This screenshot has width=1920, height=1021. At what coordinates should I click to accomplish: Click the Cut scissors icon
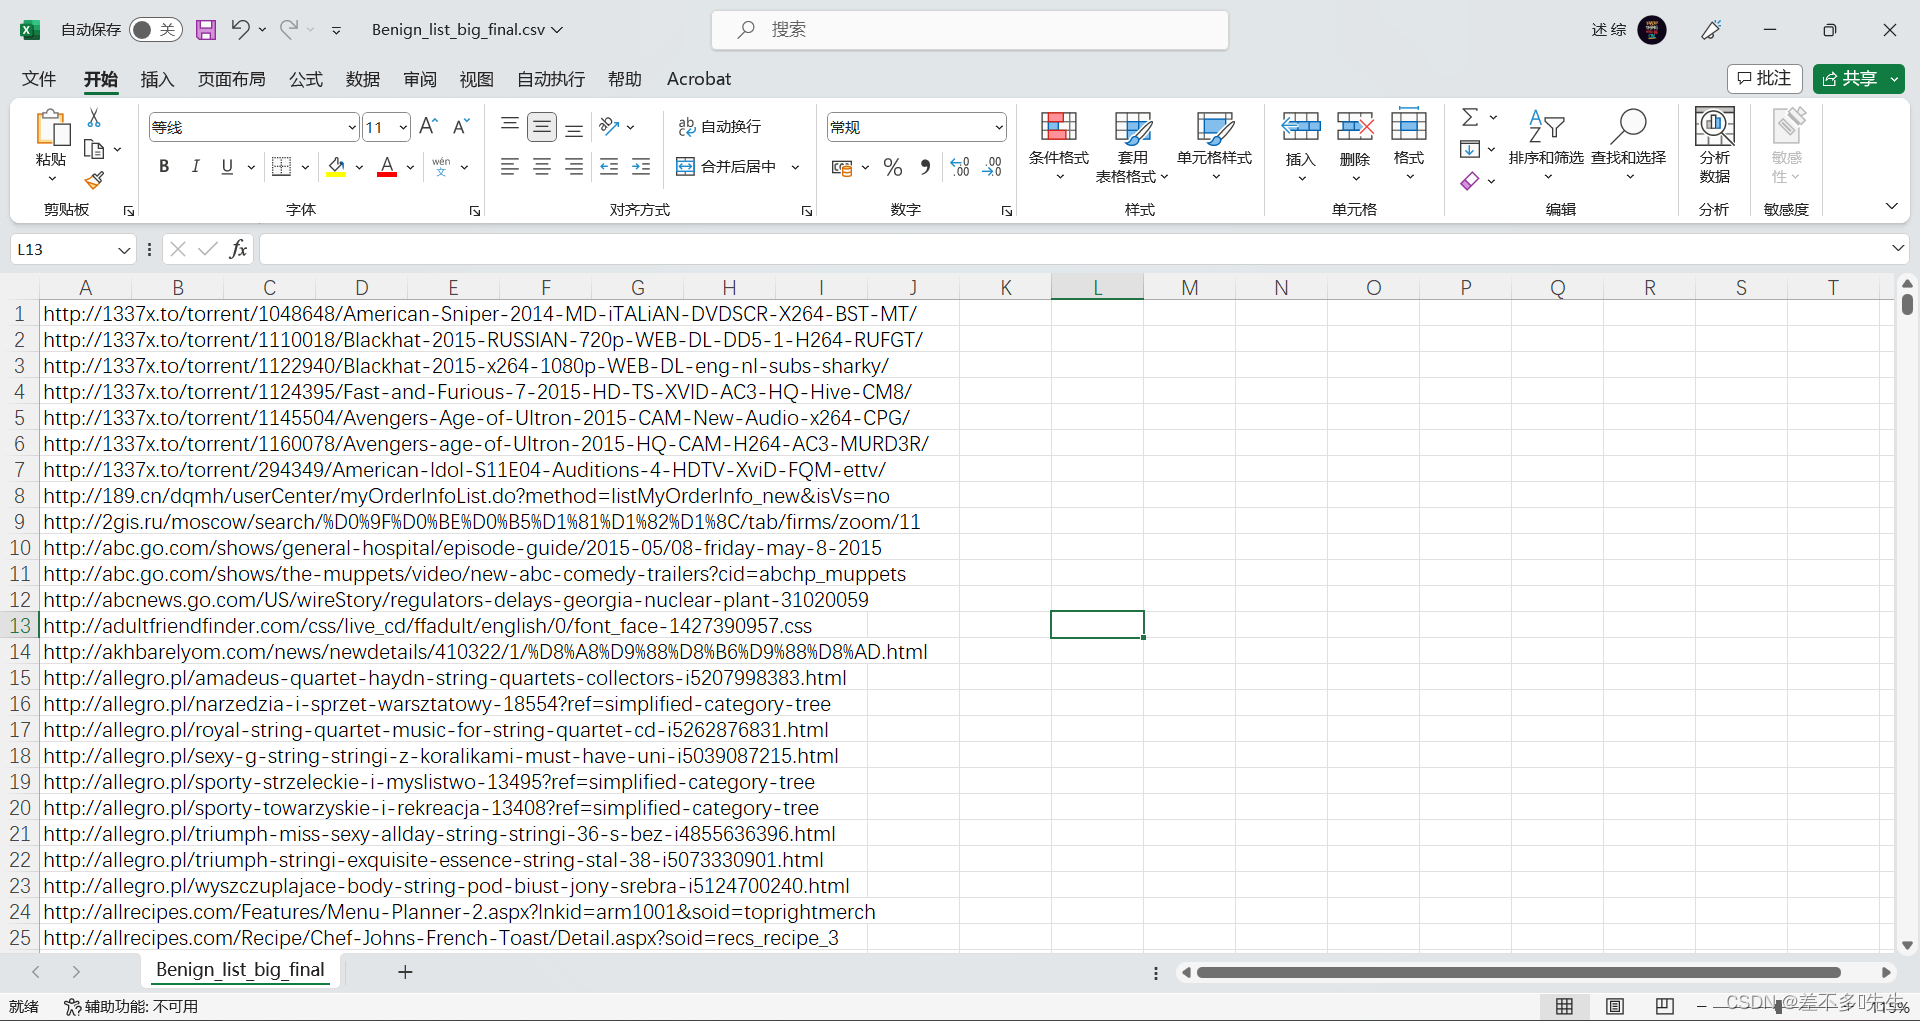[x=94, y=118]
